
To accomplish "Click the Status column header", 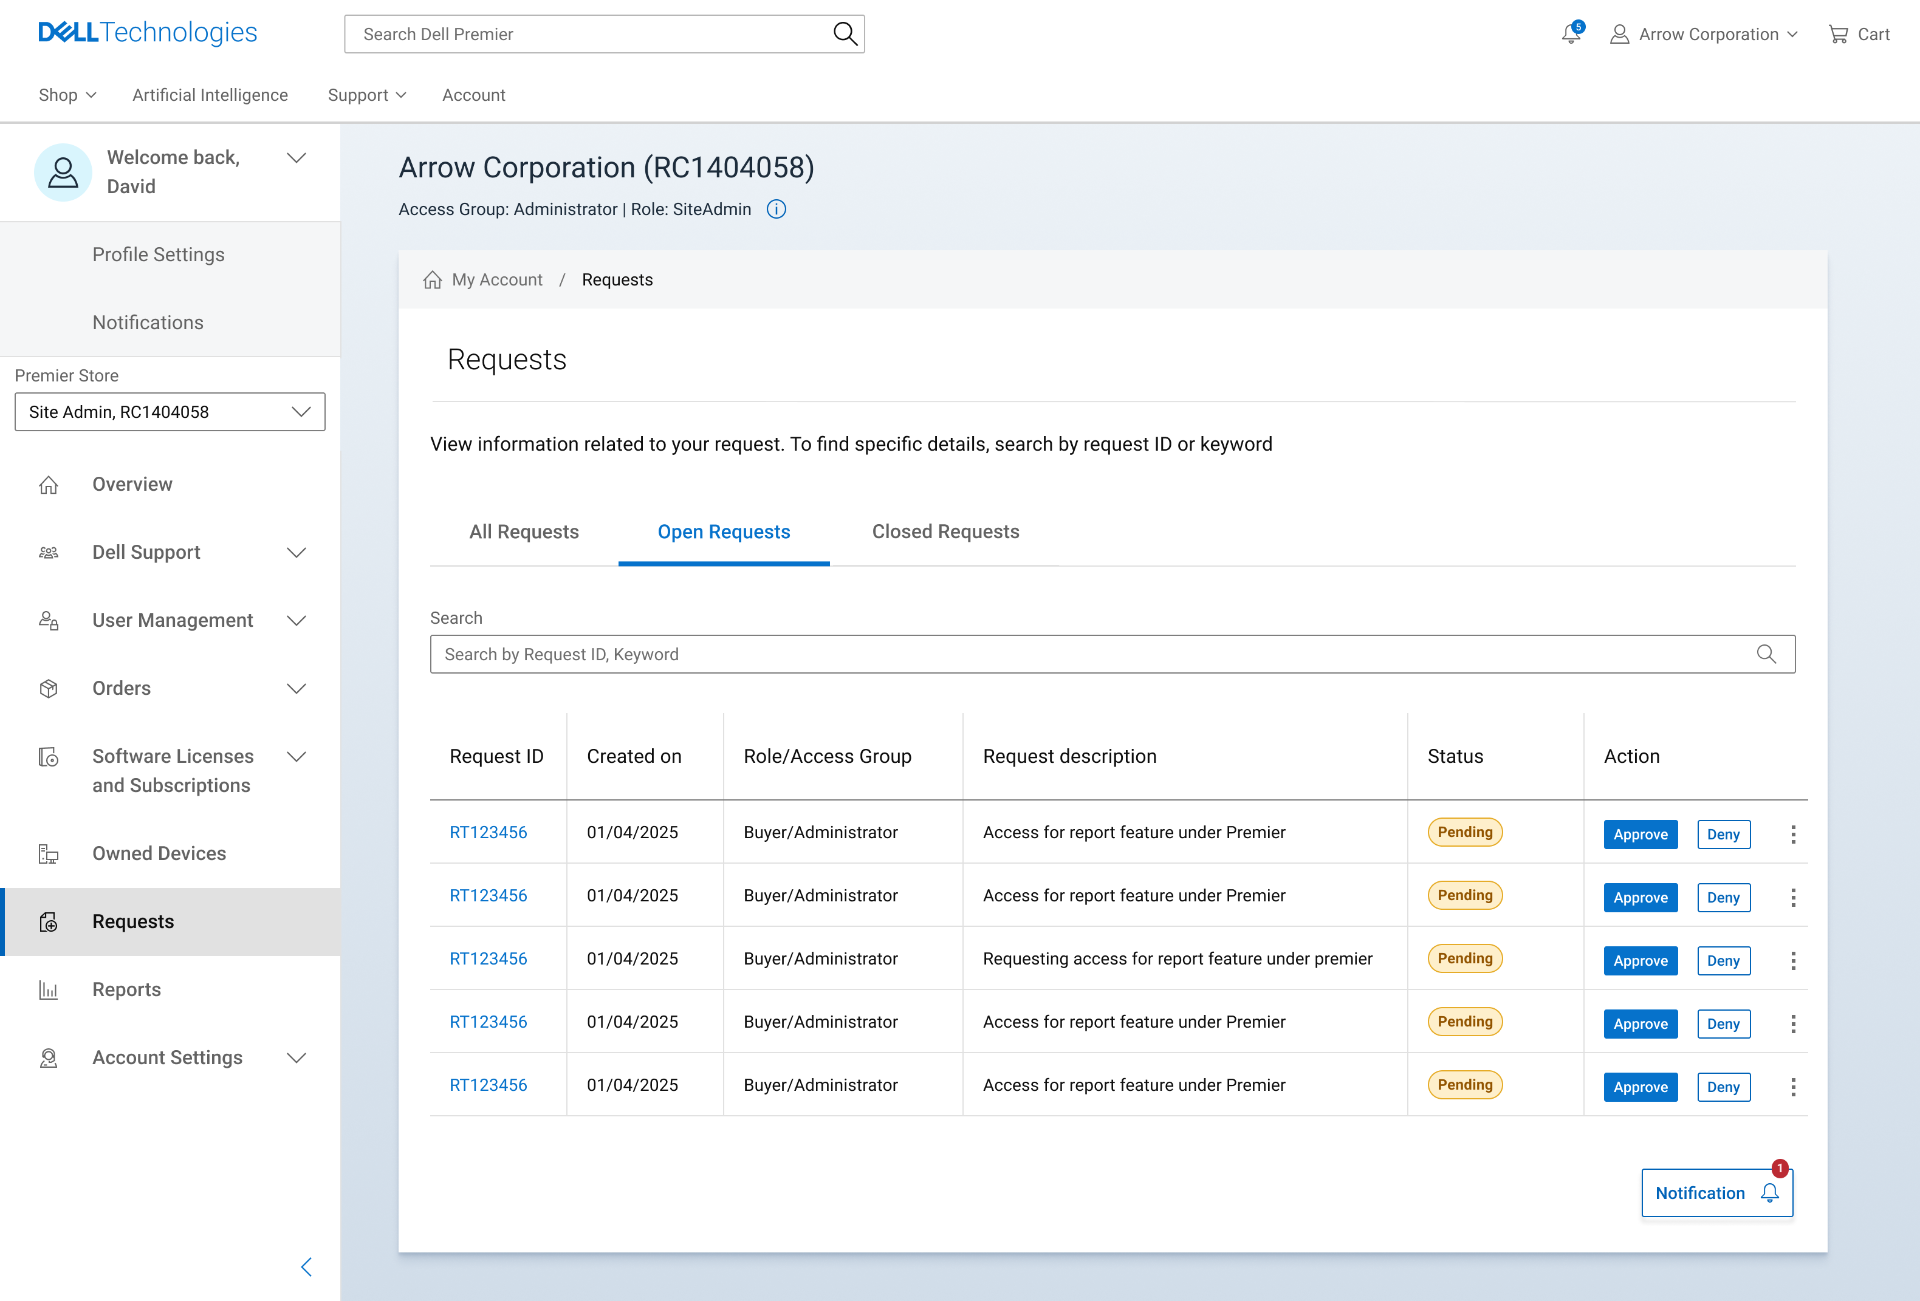I will 1455,756.
